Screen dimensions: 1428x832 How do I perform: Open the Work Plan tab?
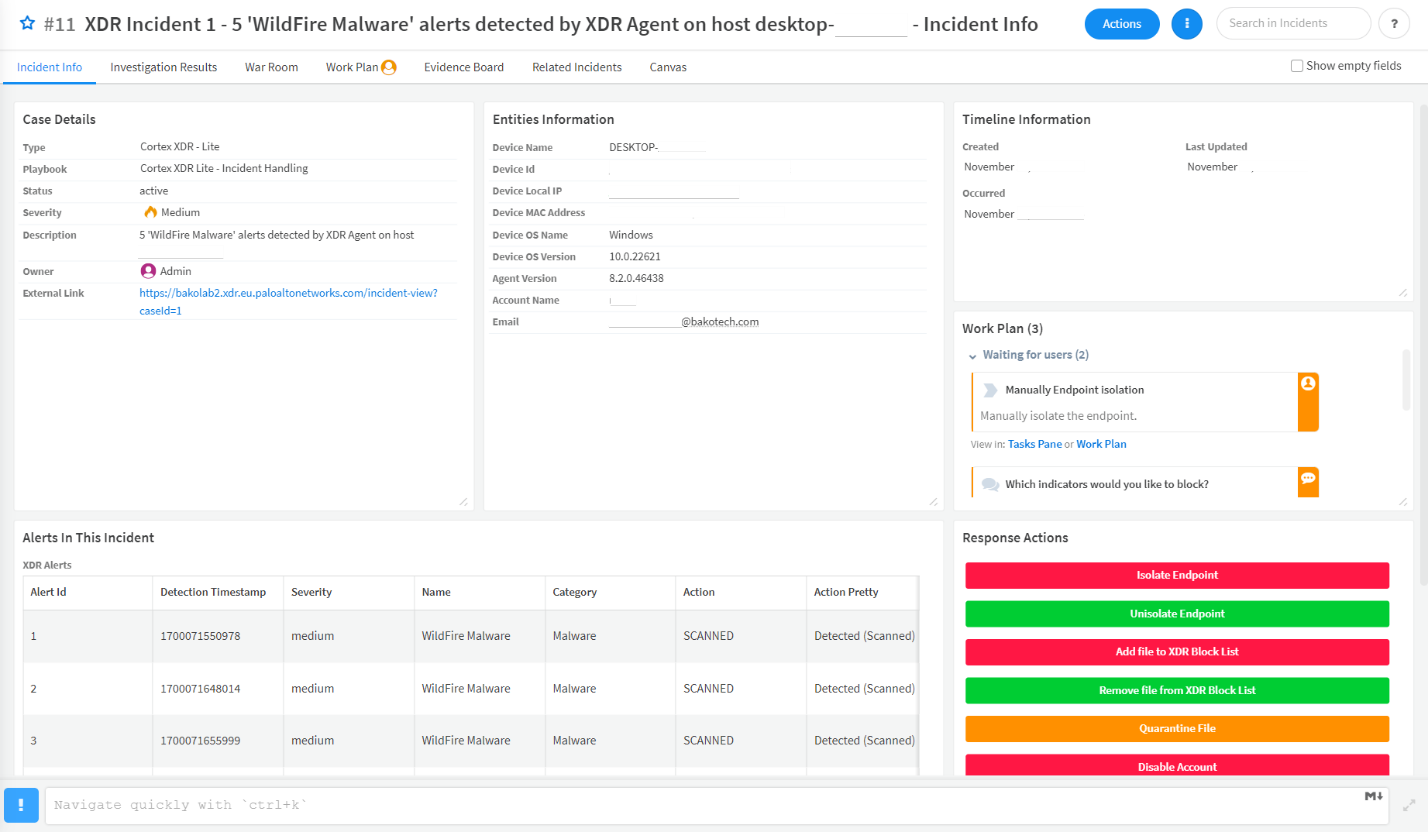point(361,67)
